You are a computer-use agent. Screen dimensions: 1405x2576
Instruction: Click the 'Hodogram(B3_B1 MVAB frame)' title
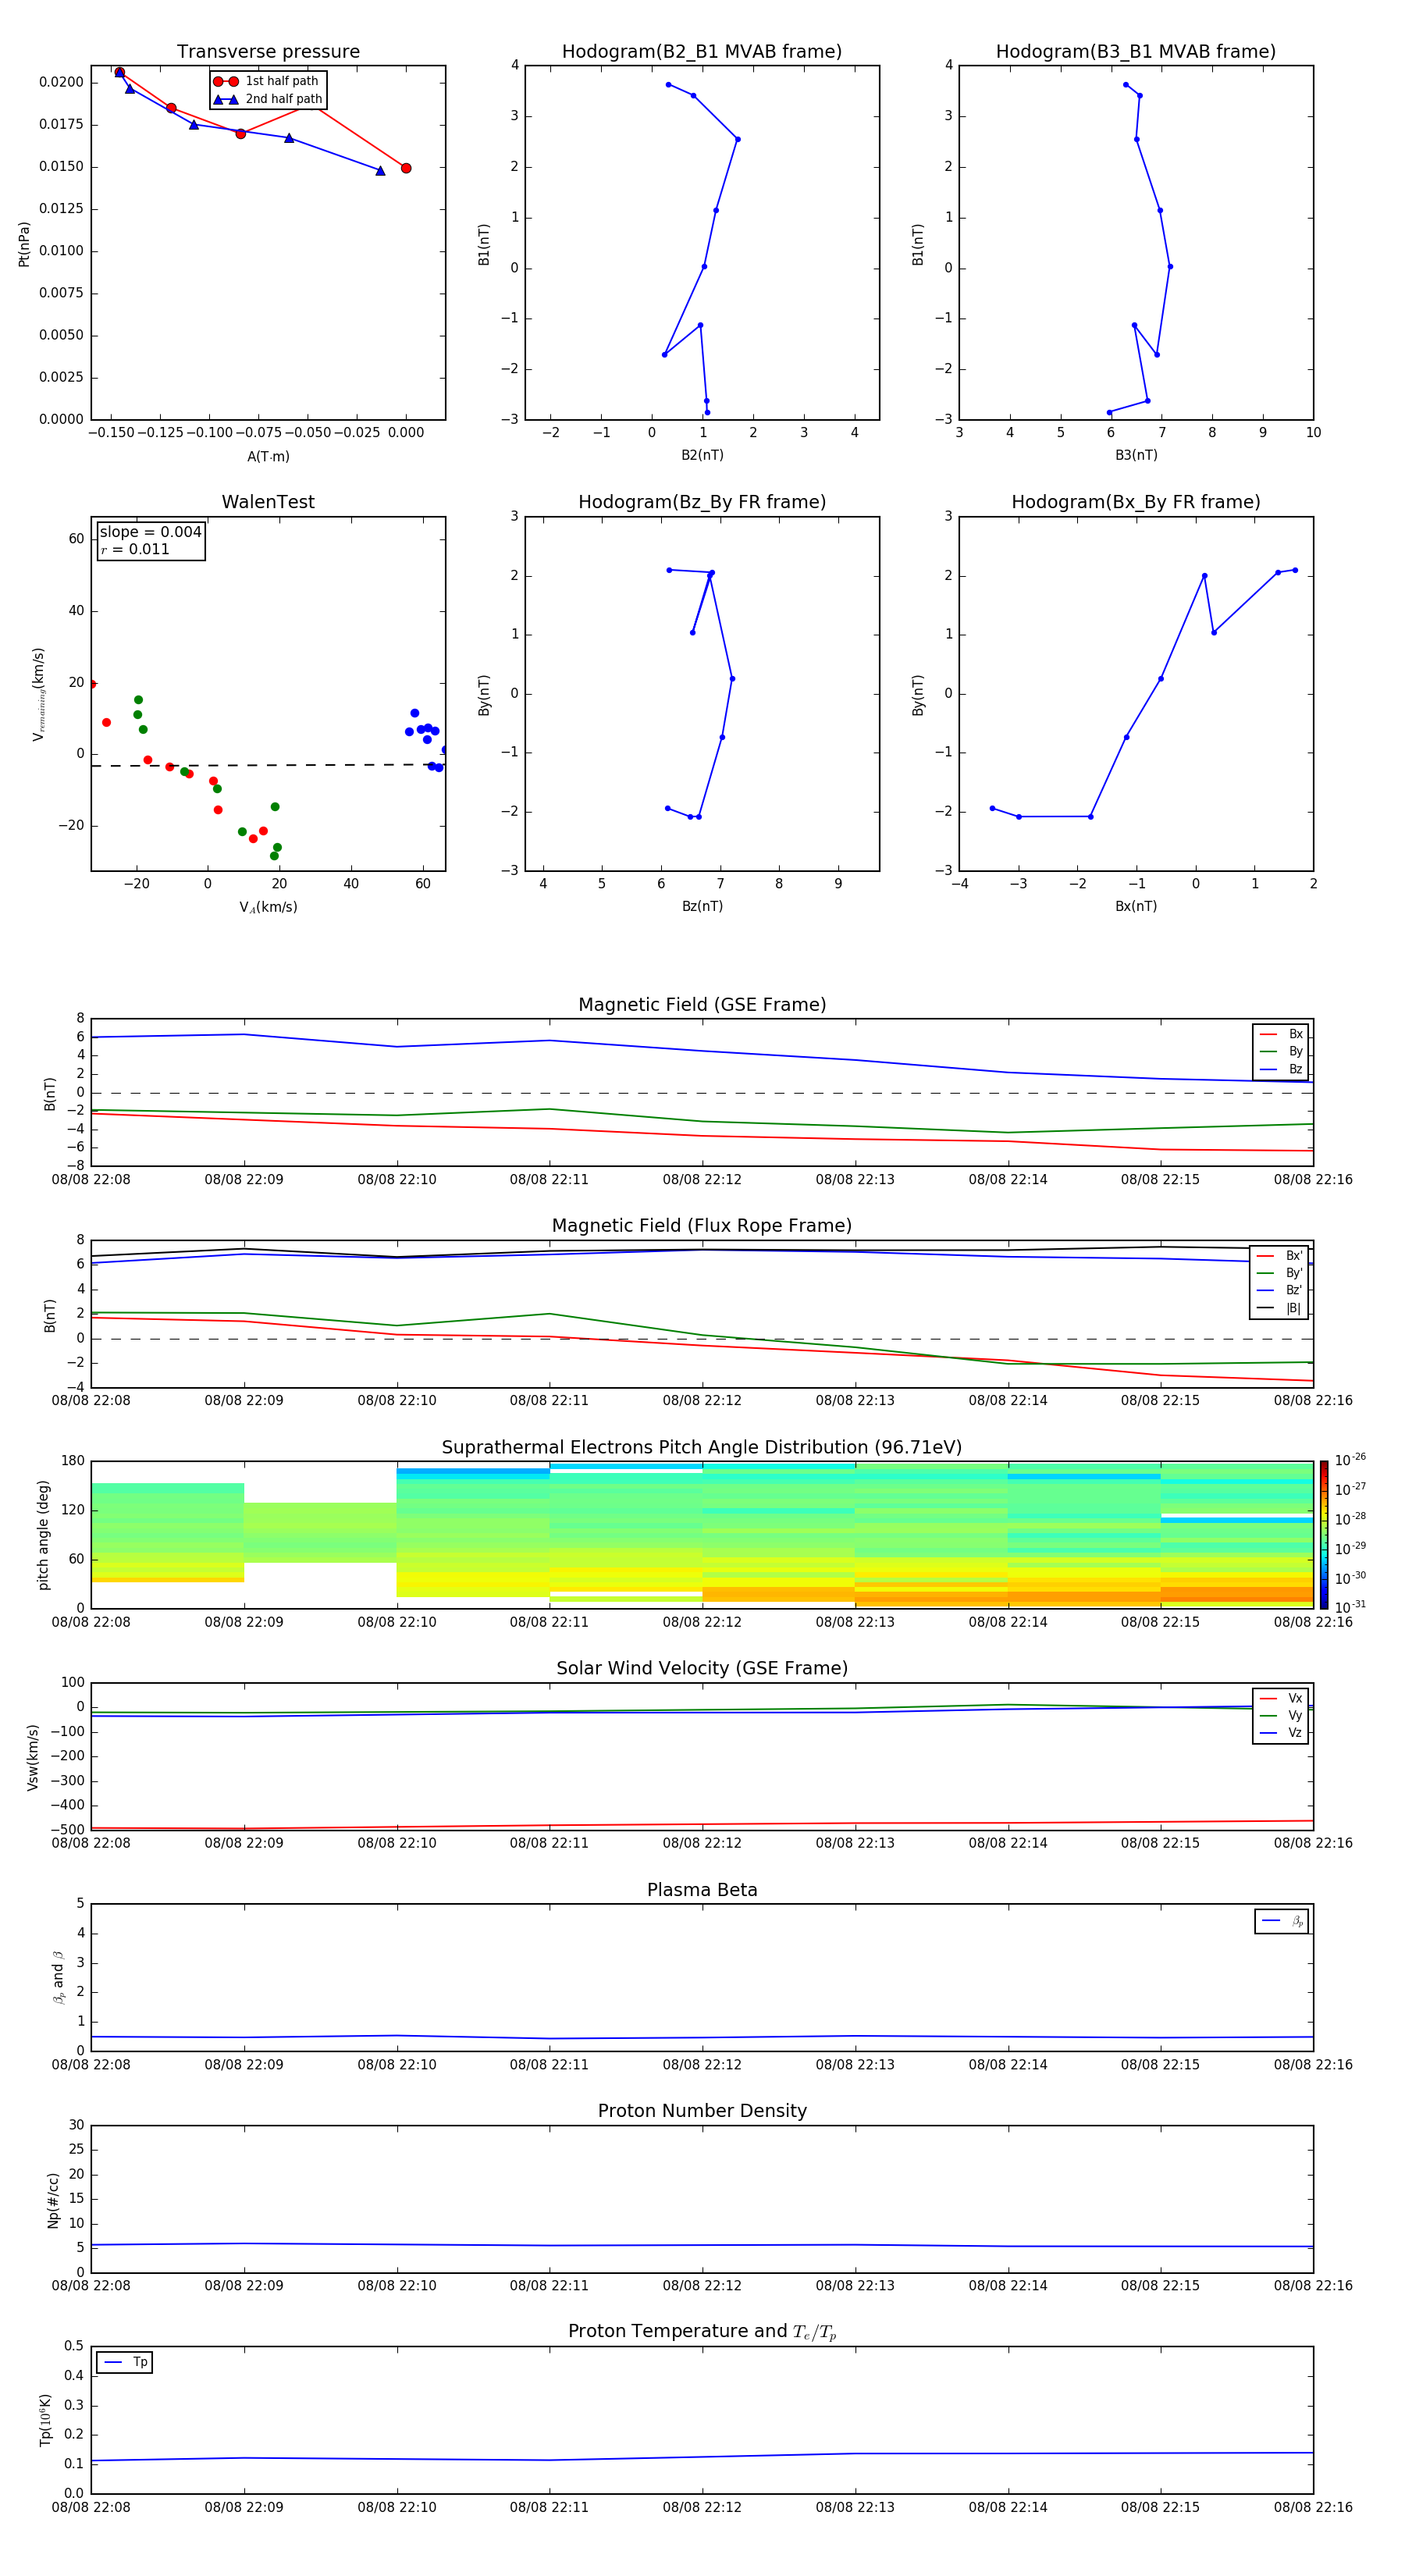(1136, 52)
